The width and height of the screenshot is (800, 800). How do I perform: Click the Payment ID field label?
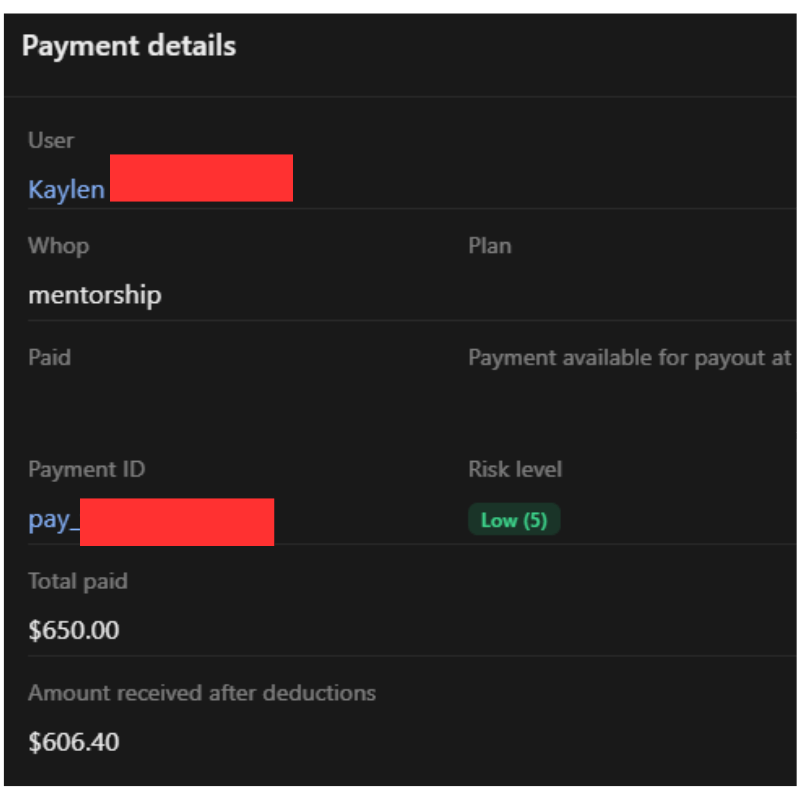(88, 469)
